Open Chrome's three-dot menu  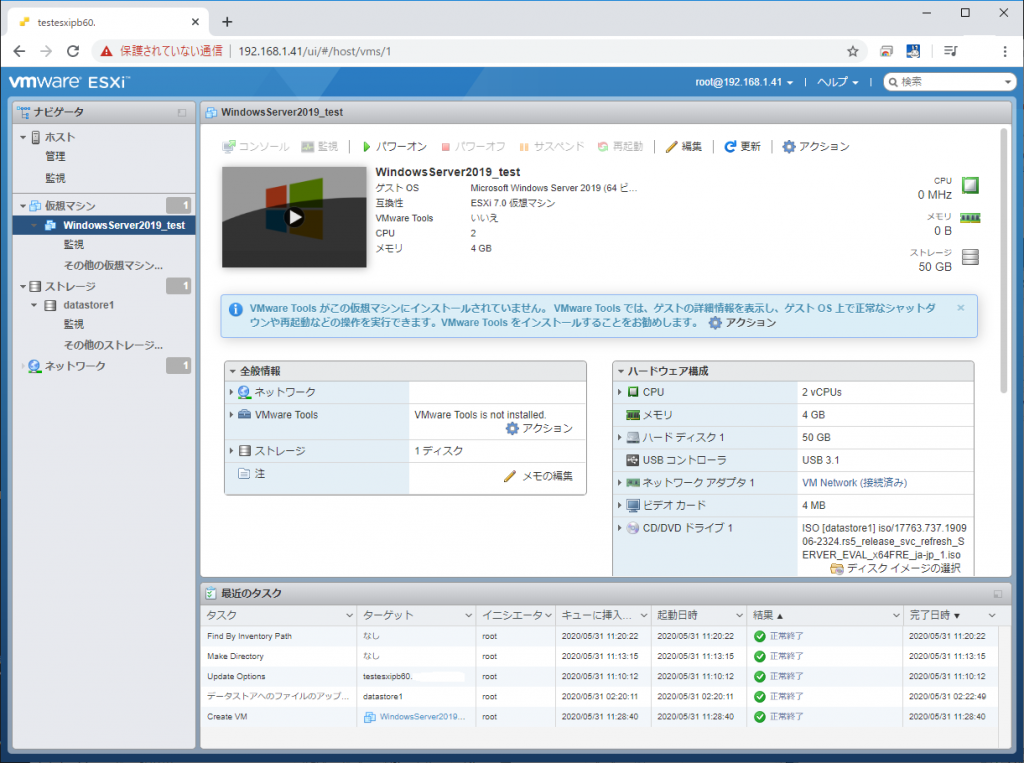pyautogui.click(x=1004, y=51)
